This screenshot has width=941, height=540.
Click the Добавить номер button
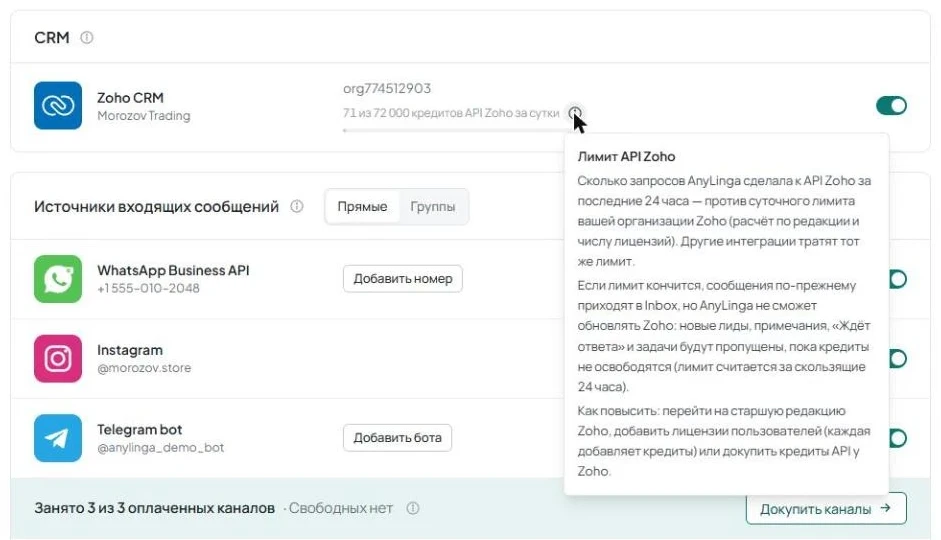point(403,279)
